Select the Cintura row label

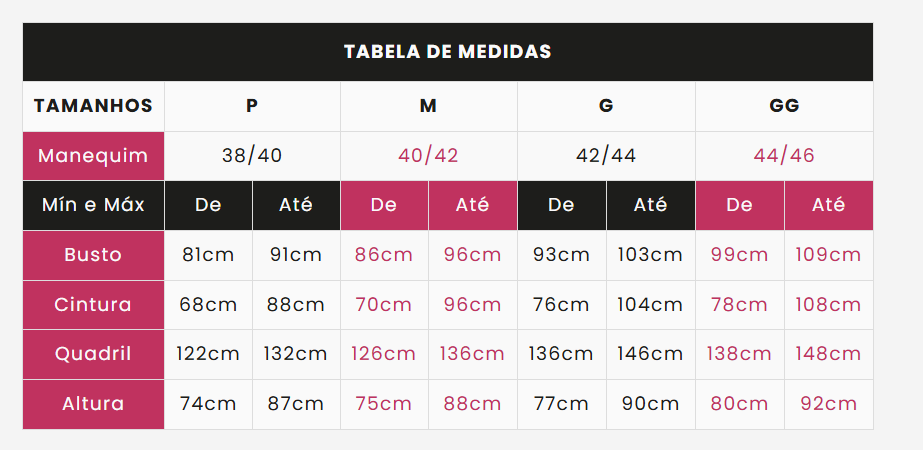(x=93, y=305)
